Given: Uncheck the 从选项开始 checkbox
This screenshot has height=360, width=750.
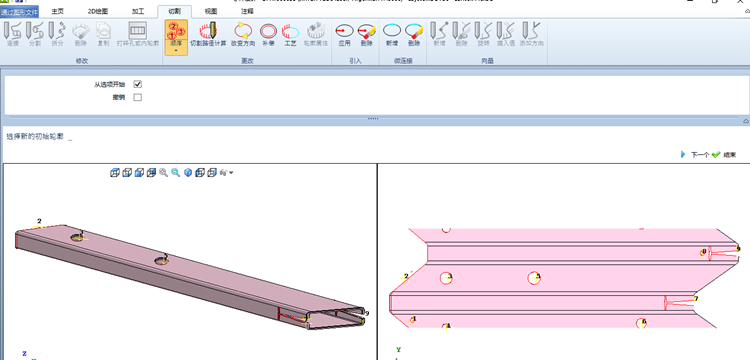Looking at the screenshot, I should [x=138, y=85].
